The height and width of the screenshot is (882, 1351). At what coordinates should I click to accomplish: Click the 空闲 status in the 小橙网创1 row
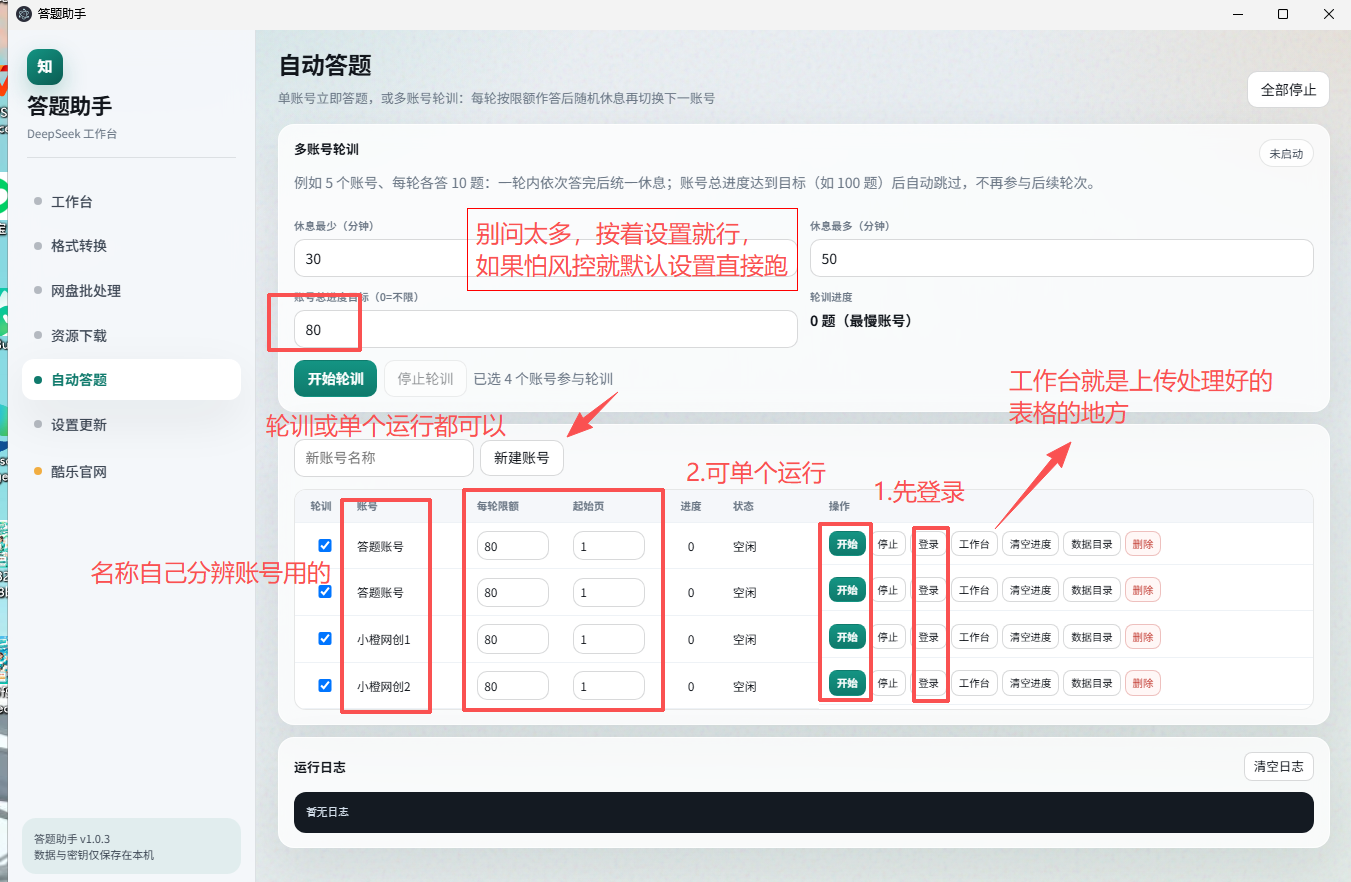tap(745, 640)
